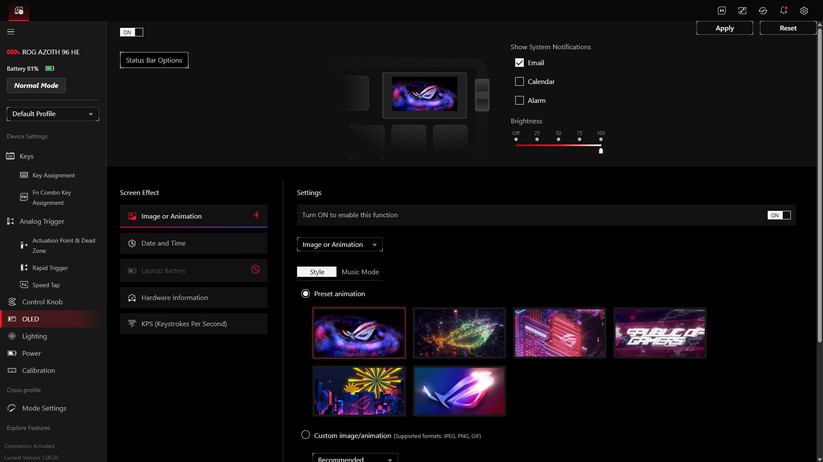Select the glowing pink ROG logo preset
The height and width of the screenshot is (462, 823).
pos(459,391)
